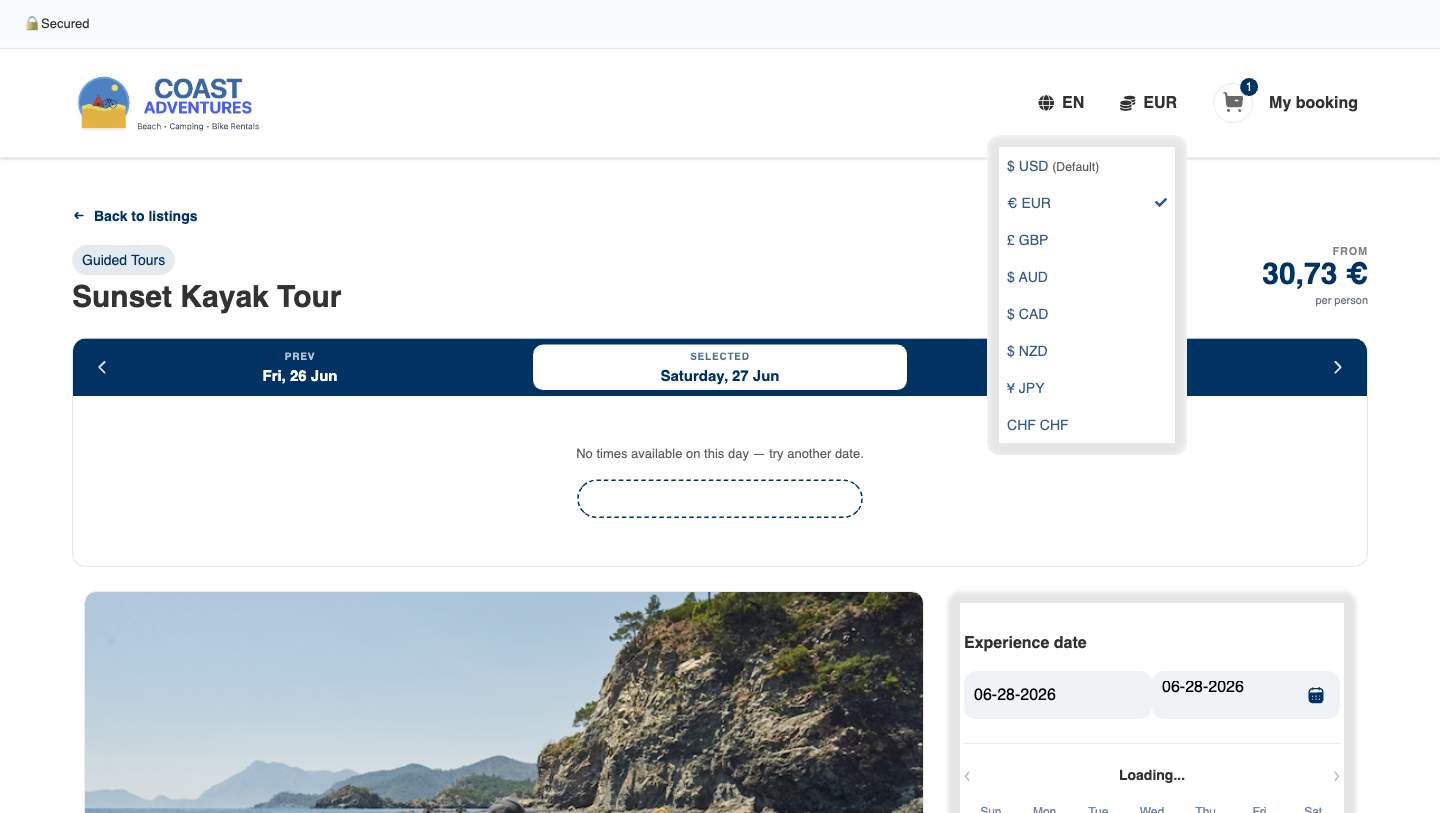Click the previous date arrow in blue bar
The width and height of the screenshot is (1440, 813).
click(102, 367)
